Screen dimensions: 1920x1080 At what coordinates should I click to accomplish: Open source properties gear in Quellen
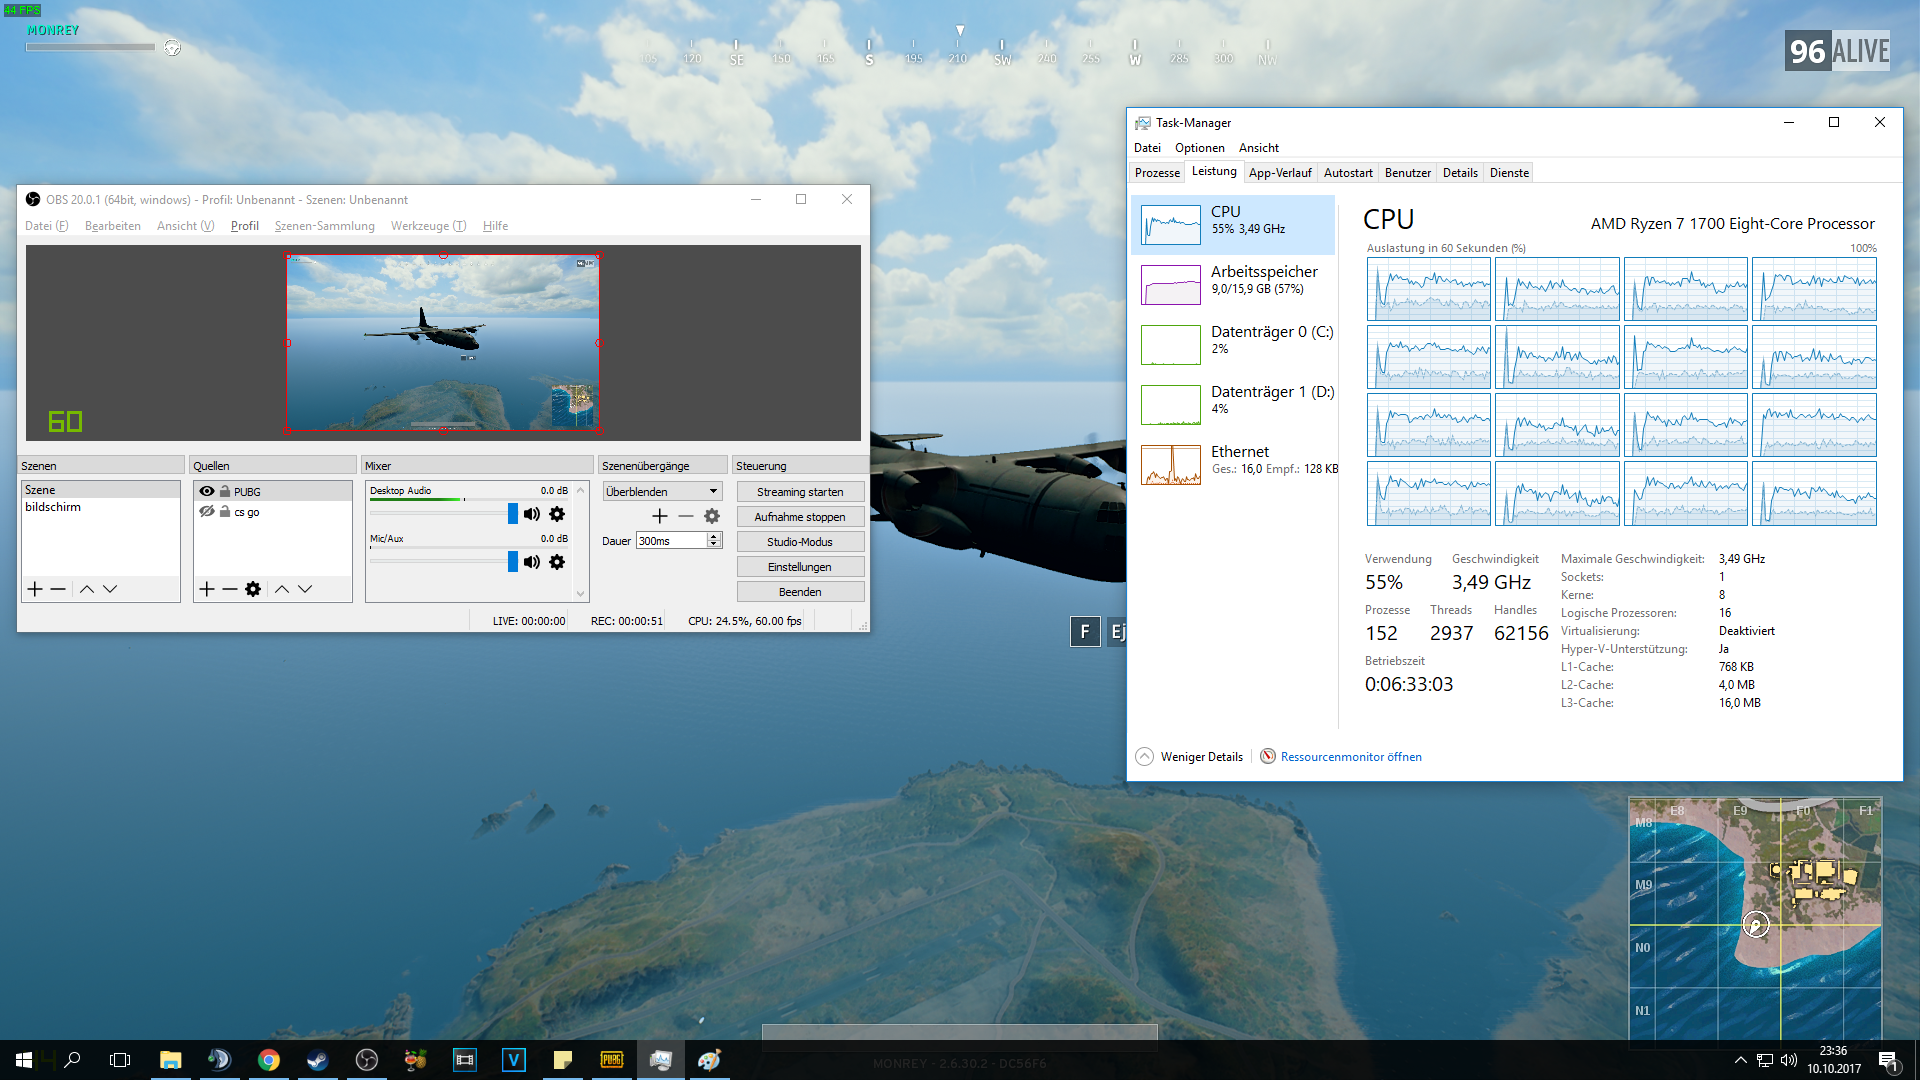(253, 589)
